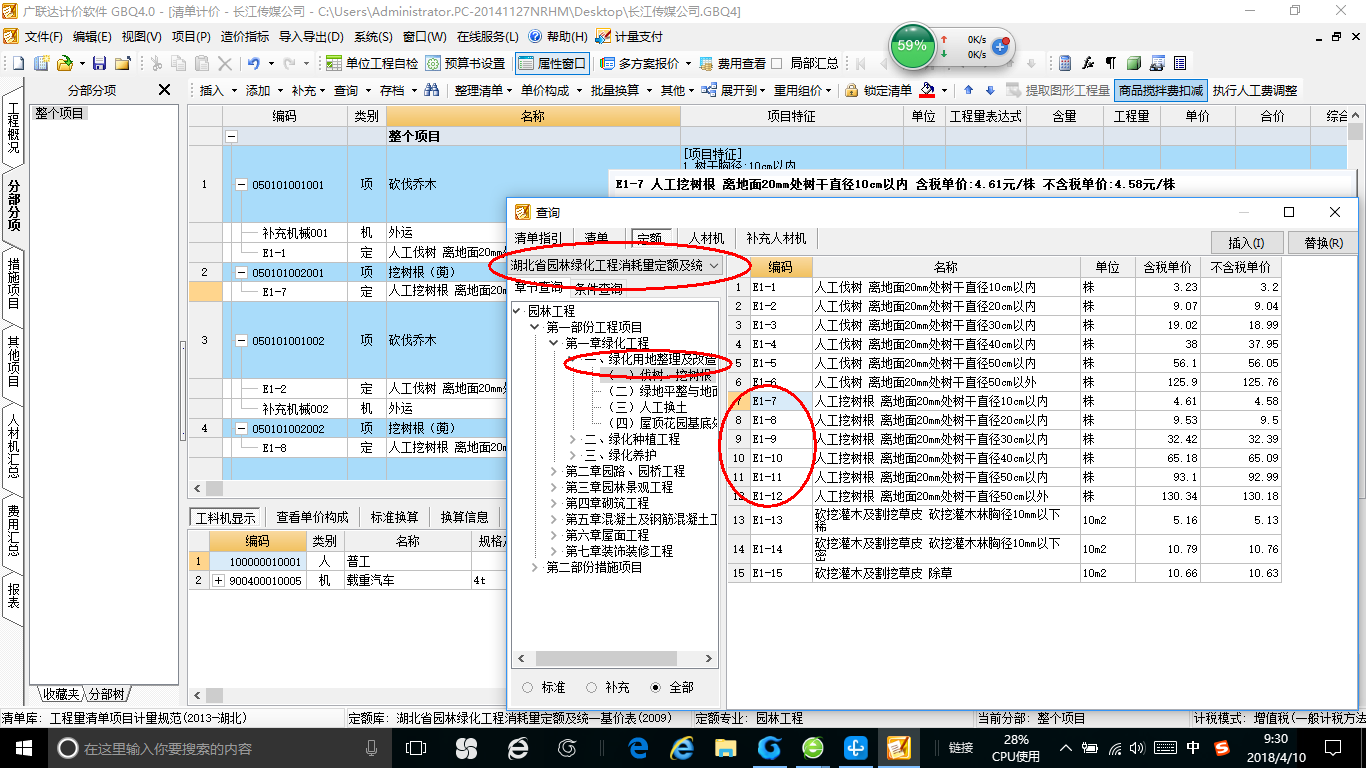The image size is (1366, 768).
Task: Open the 在线服务(L) menu
Action: (x=488, y=36)
